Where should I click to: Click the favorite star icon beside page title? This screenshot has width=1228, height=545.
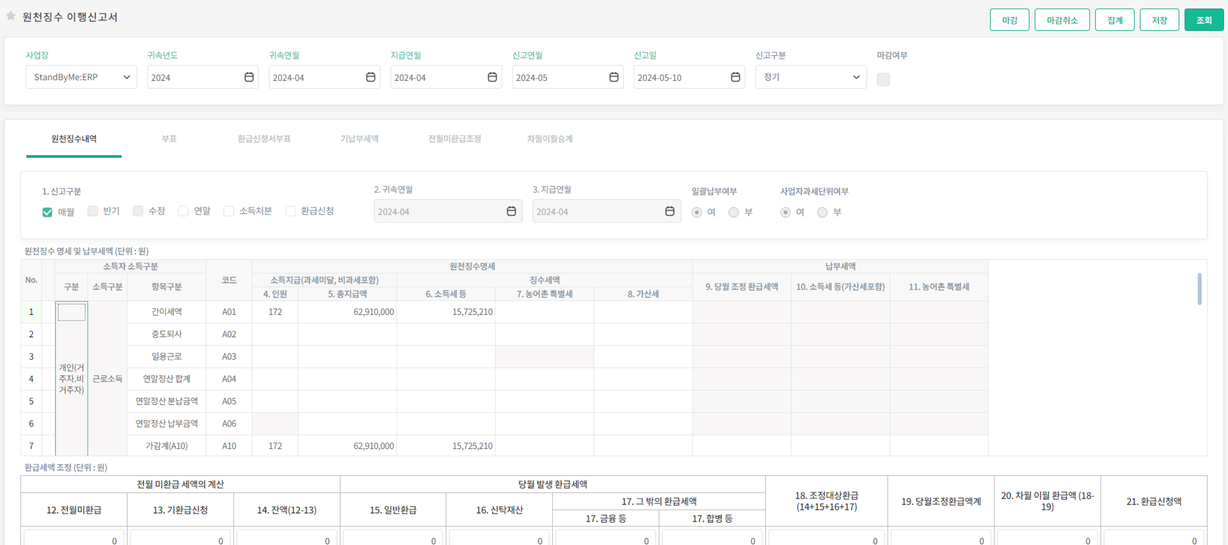pyautogui.click(x=11, y=17)
